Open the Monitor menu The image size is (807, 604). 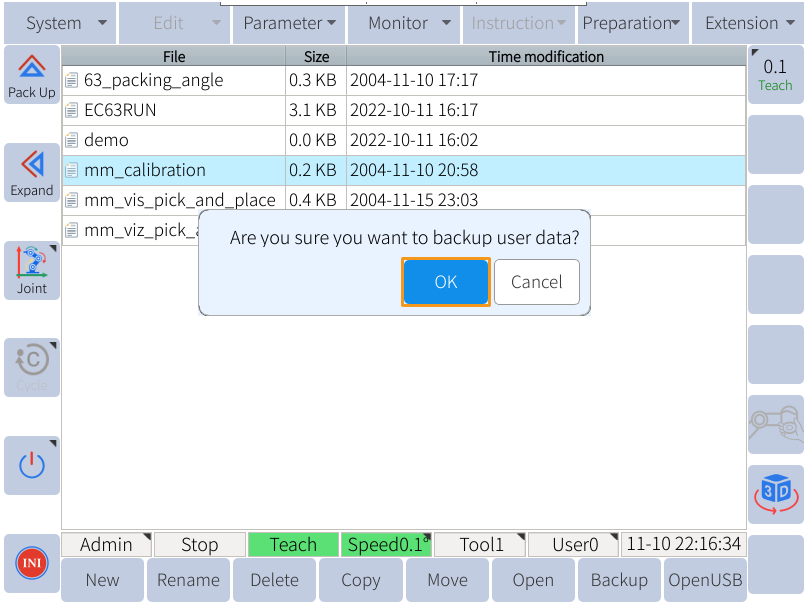404,23
